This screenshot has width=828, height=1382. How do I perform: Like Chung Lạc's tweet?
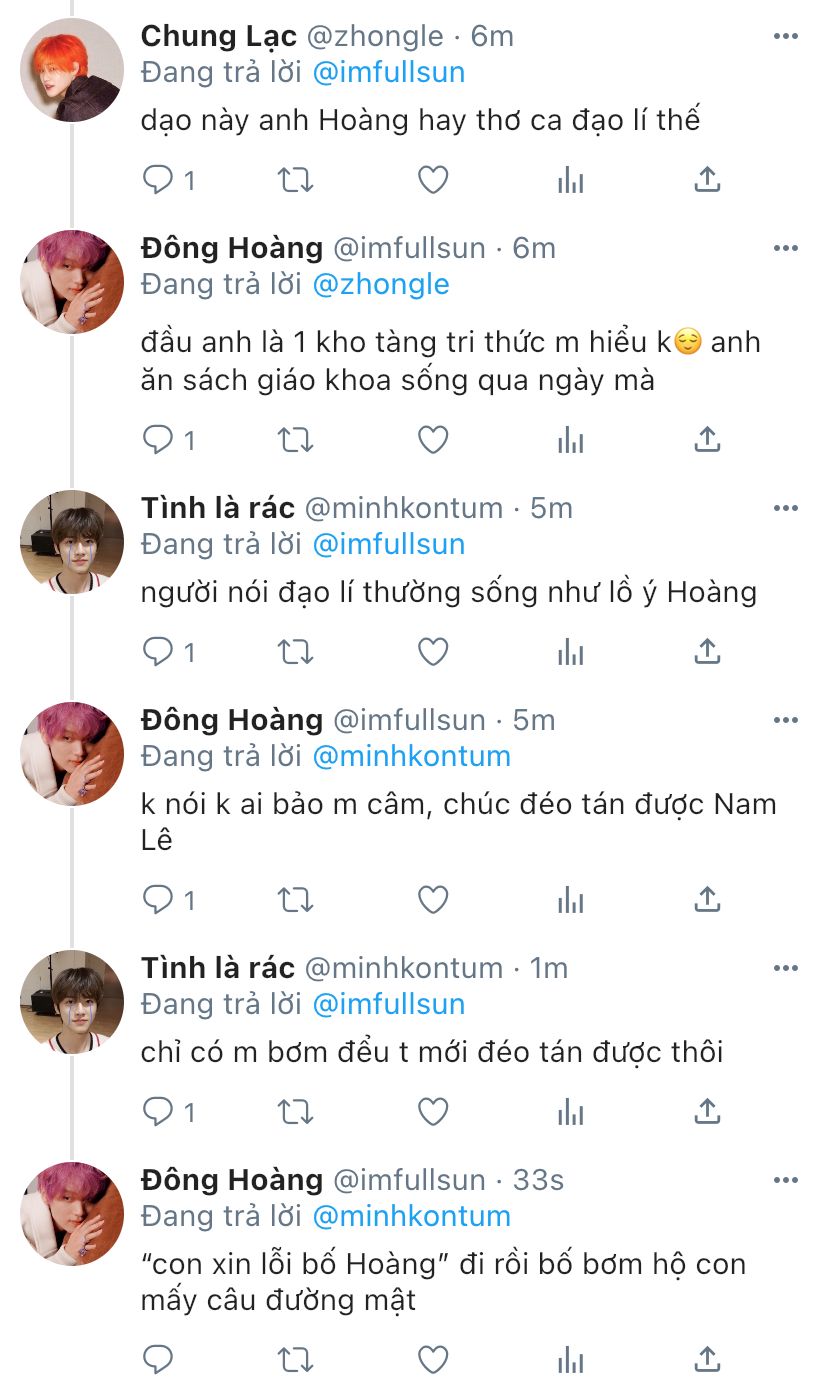432,180
